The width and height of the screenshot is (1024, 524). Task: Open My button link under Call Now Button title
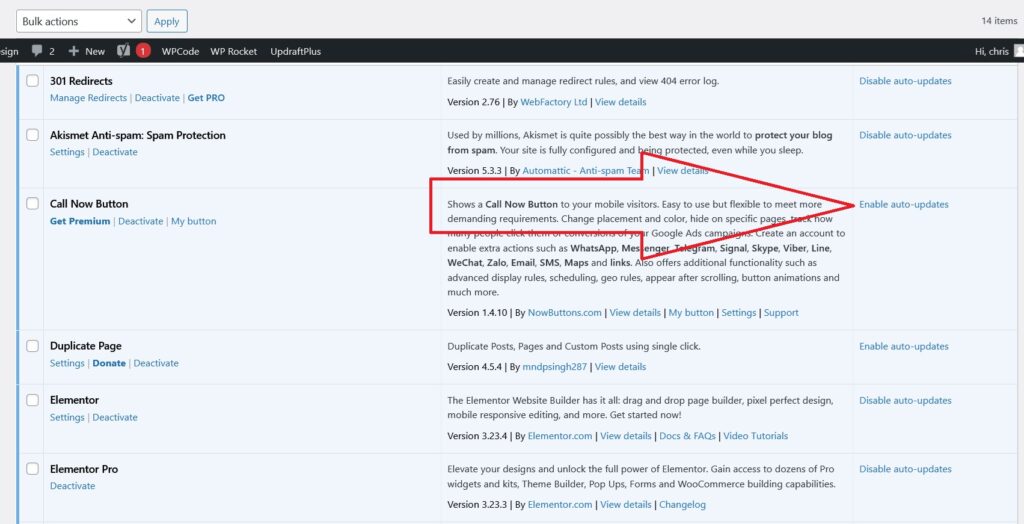tap(193, 221)
